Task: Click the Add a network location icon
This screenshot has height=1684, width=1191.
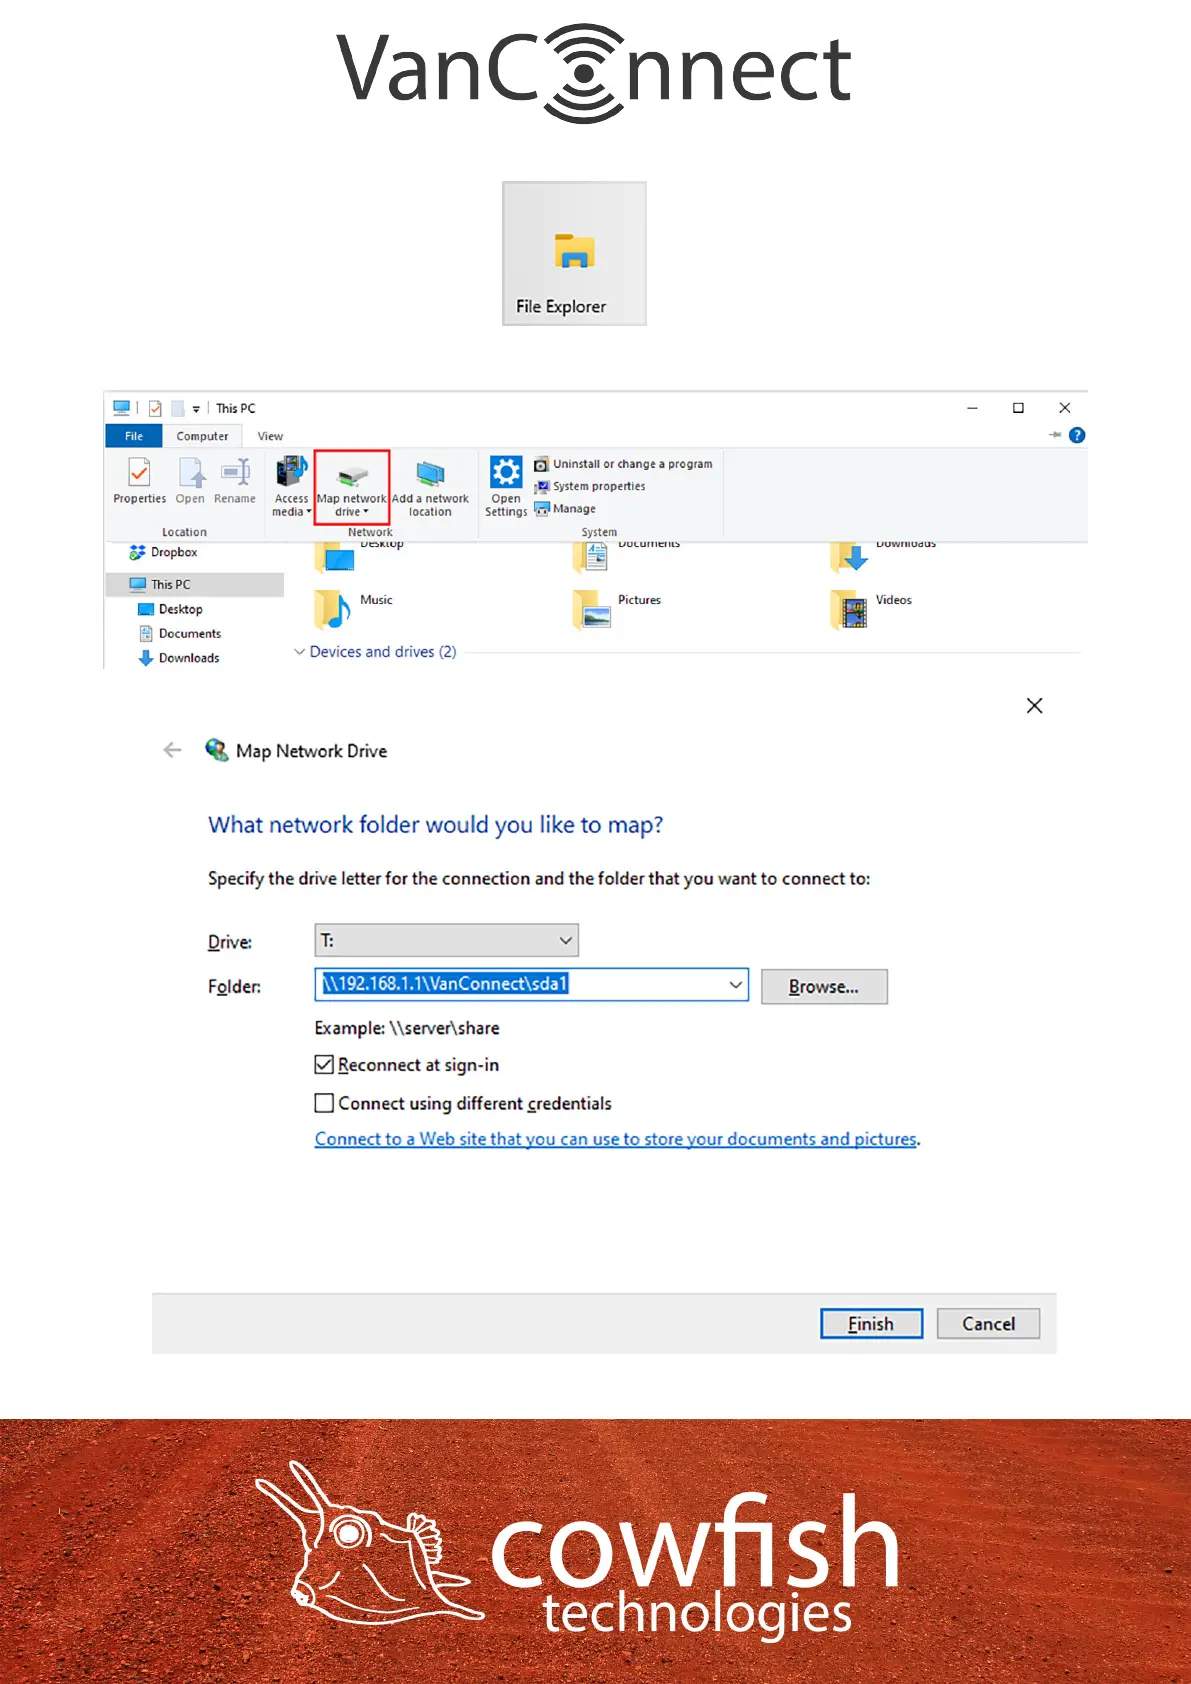Action: (x=430, y=488)
